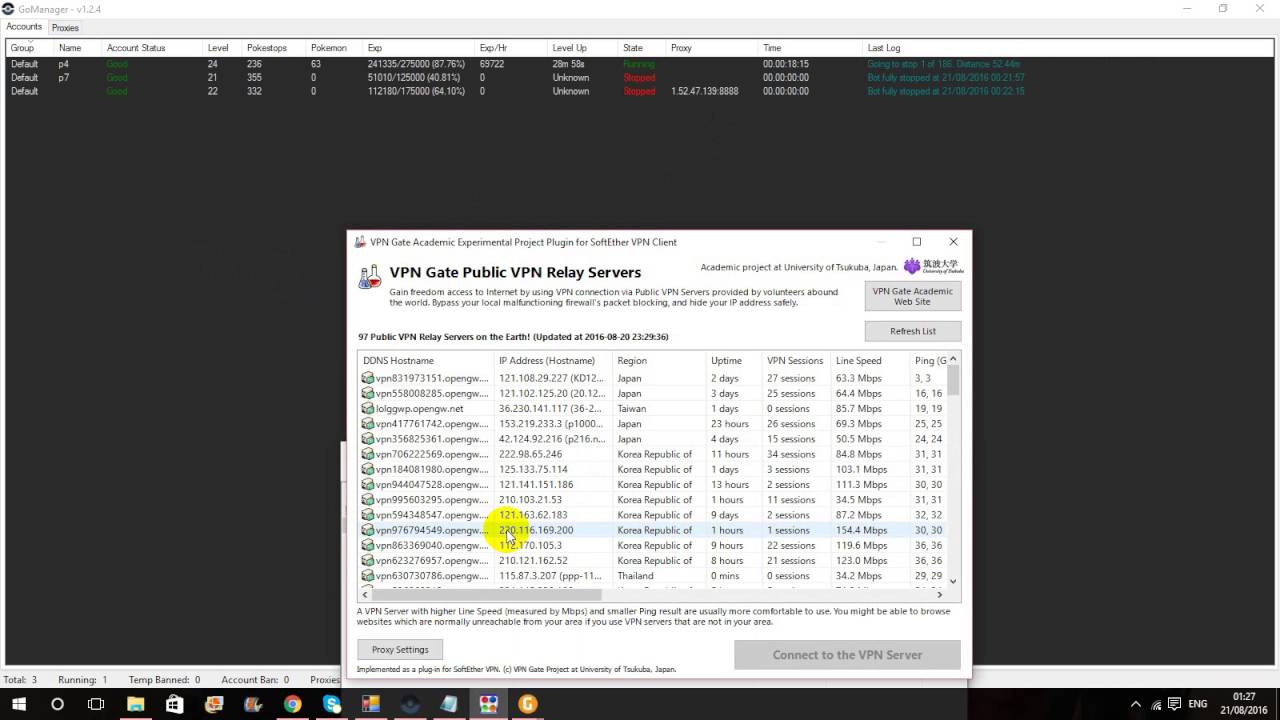Viewport: 1280px width, 720px height.
Task: Select the server icon for vpn623276957.opengw
Action: click(368, 560)
